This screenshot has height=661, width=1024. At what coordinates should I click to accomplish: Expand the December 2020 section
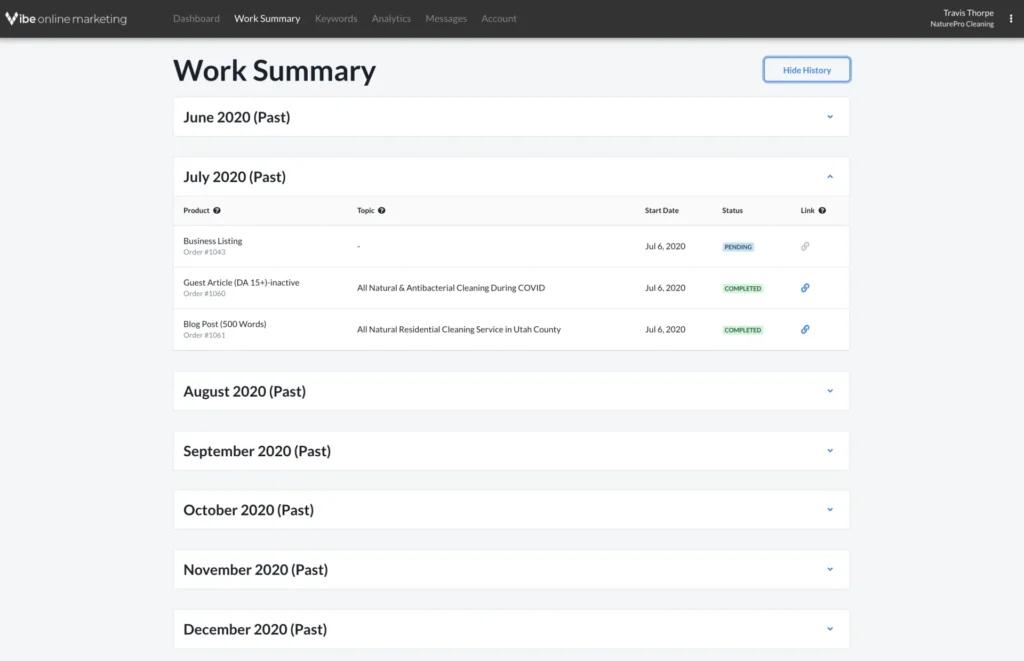(830, 629)
